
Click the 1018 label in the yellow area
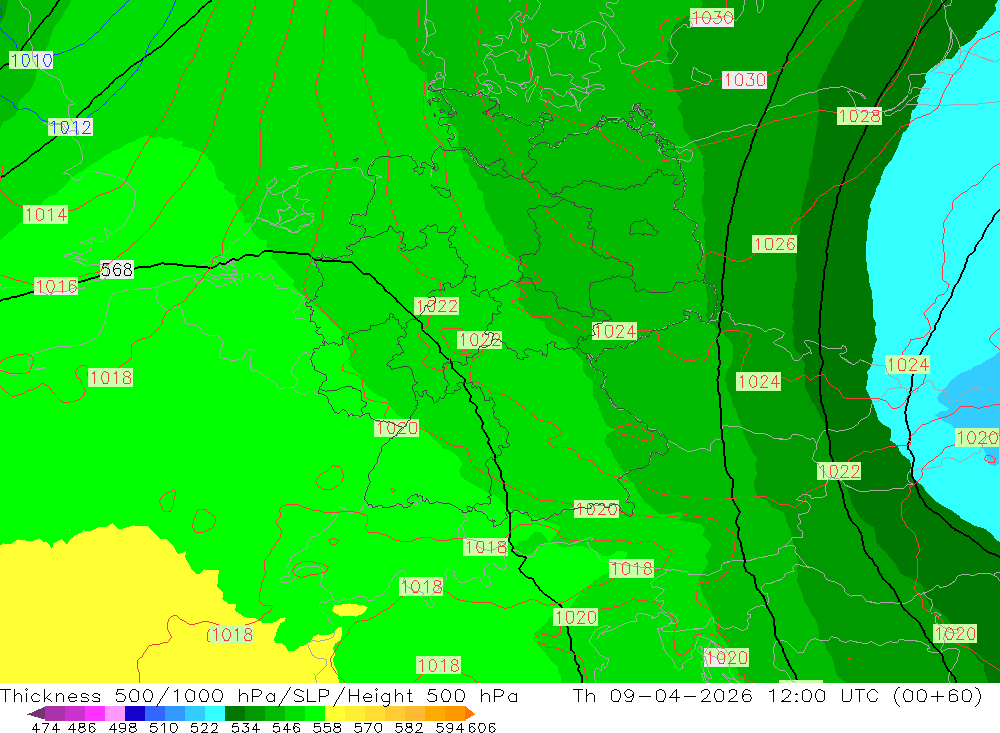tap(230, 635)
